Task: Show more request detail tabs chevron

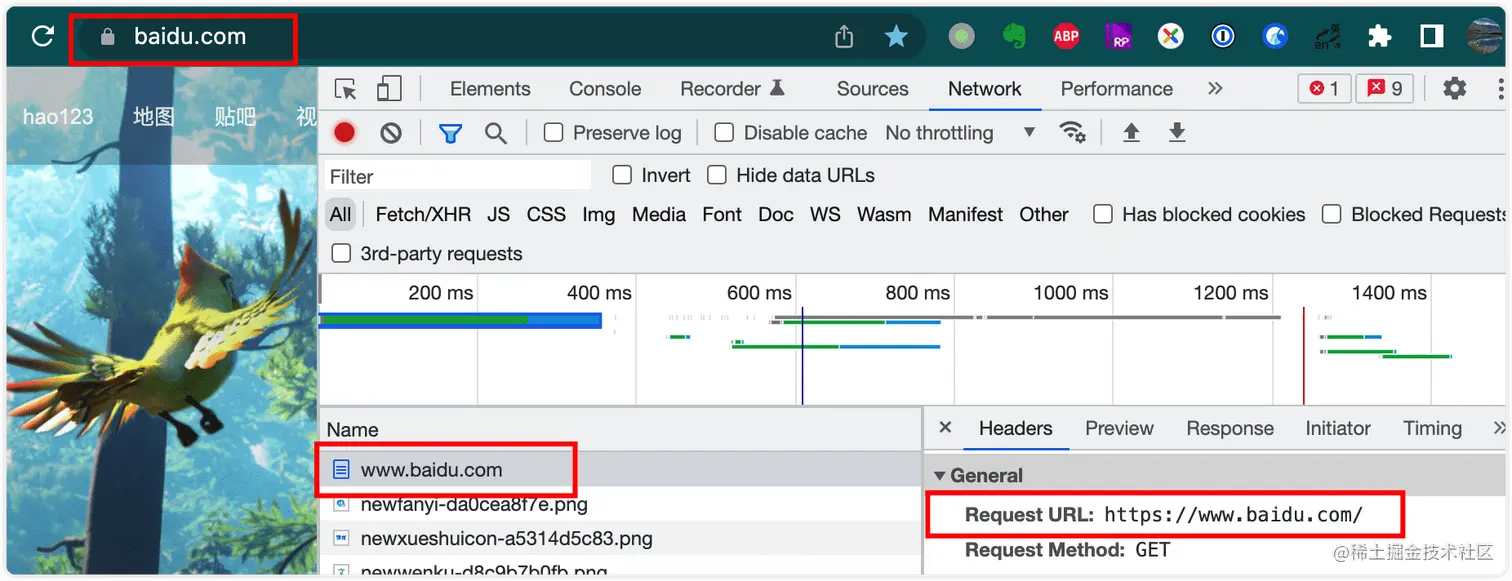Action: (1498, 428)
